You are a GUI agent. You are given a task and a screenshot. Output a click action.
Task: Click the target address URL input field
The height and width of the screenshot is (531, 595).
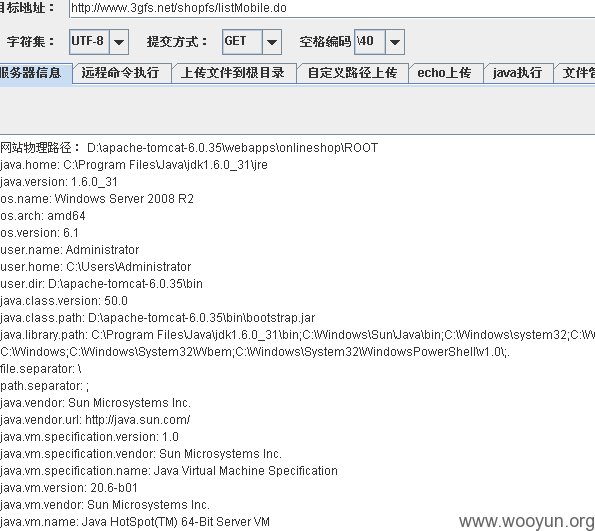pos(332,8)
